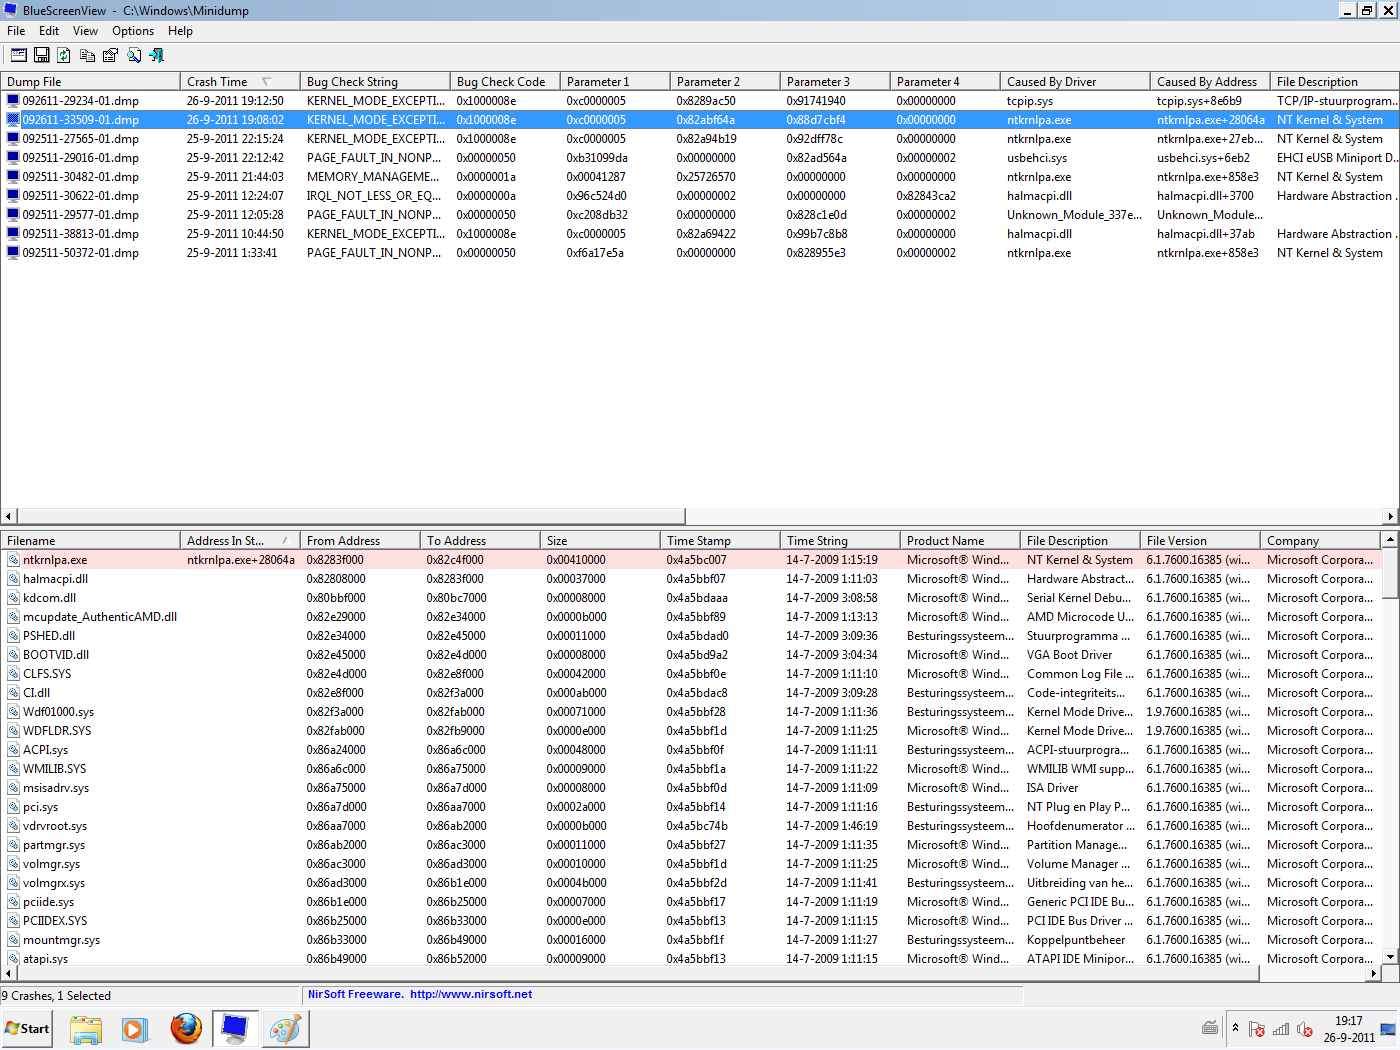
Task: Select the 092511-29577-01.dmp crash row
Action: click(699, 215)
